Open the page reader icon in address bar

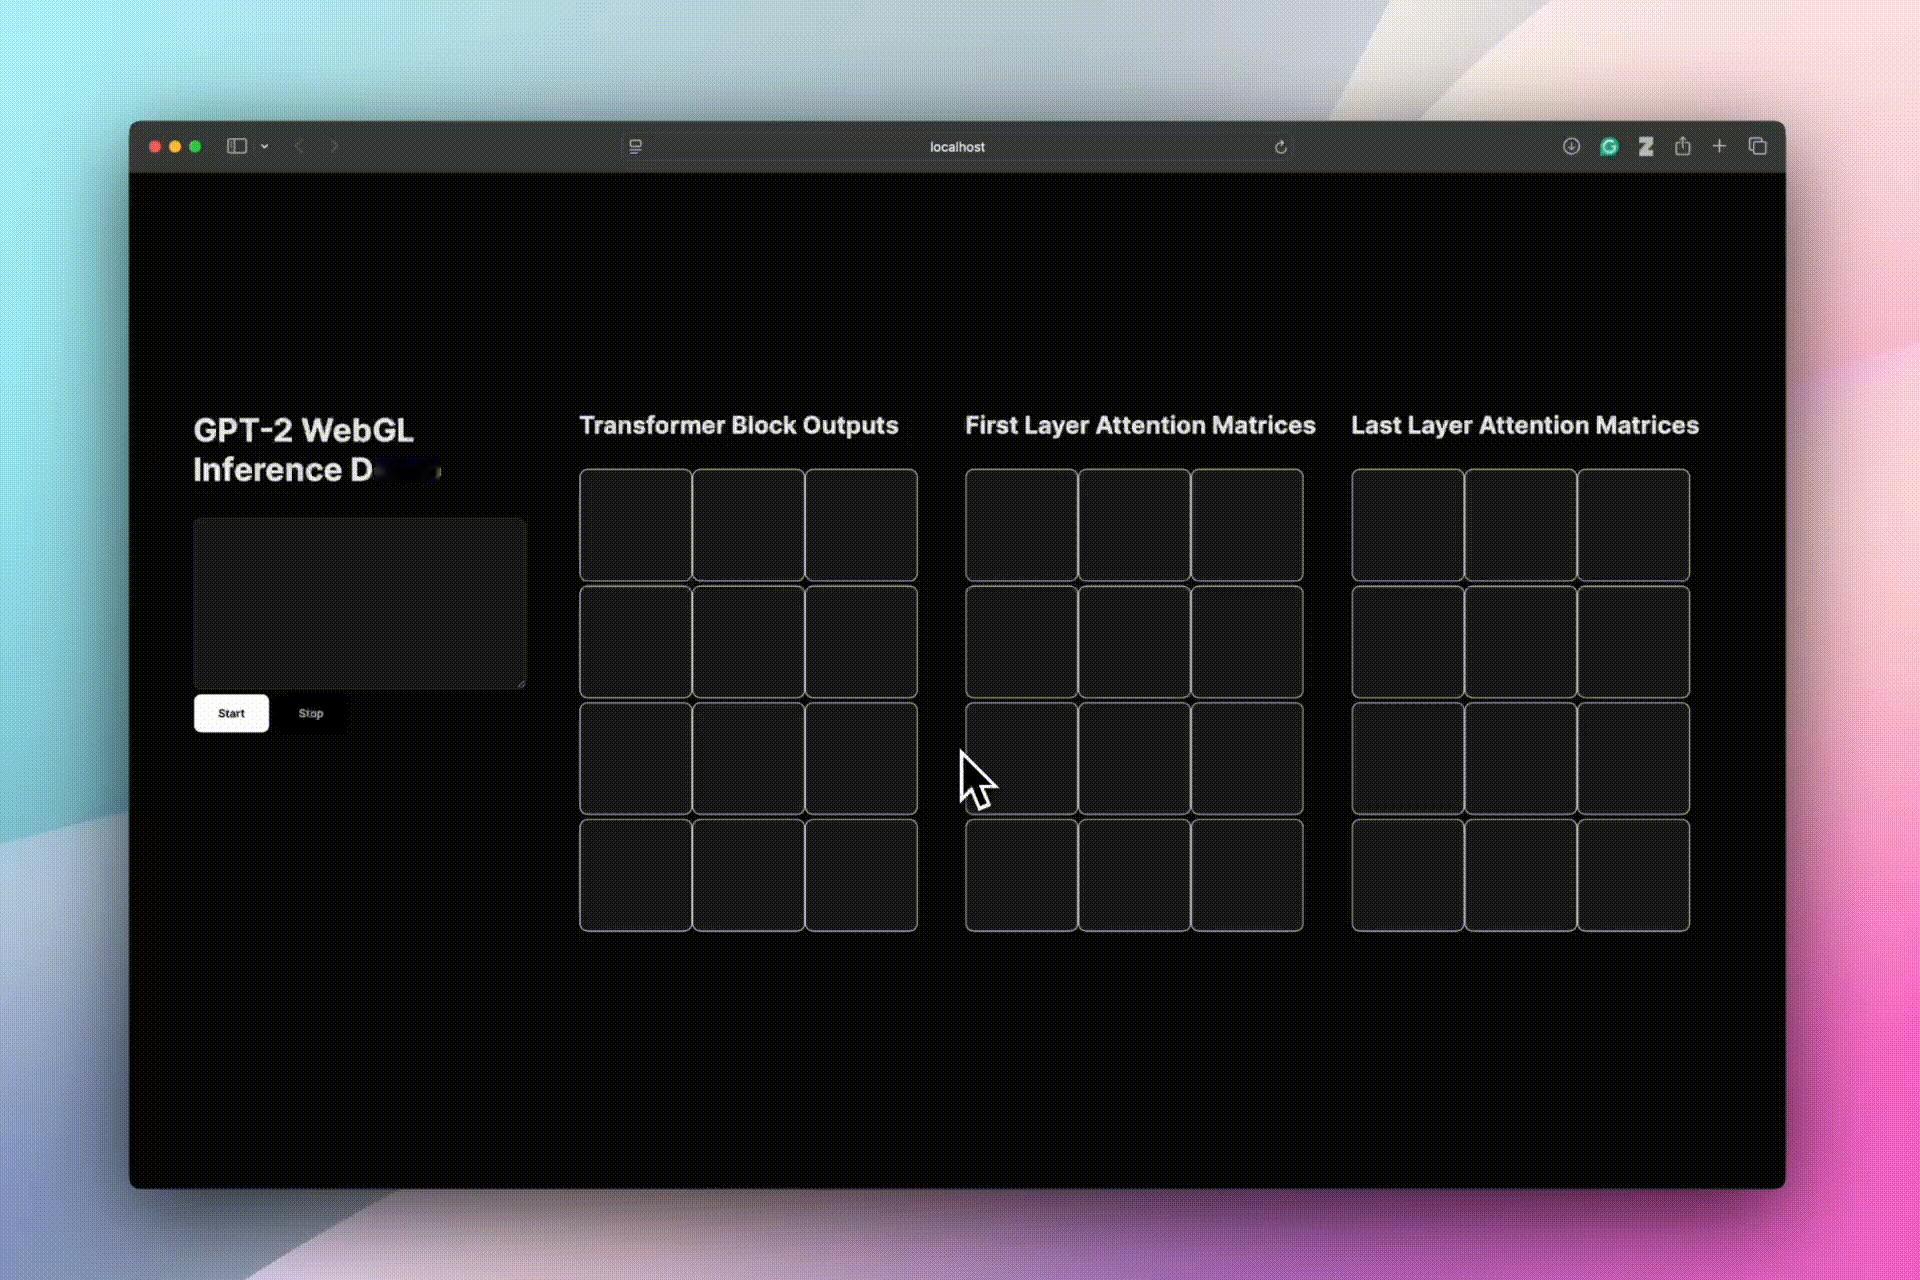635,147
